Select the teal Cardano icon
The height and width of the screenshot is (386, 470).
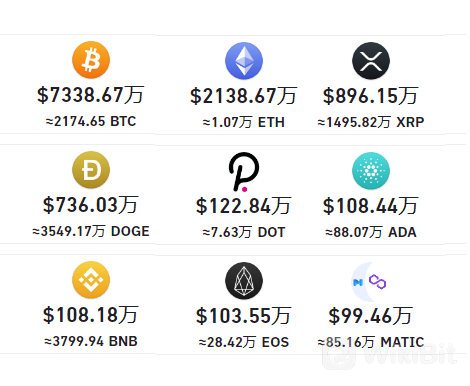pos(371,171)
